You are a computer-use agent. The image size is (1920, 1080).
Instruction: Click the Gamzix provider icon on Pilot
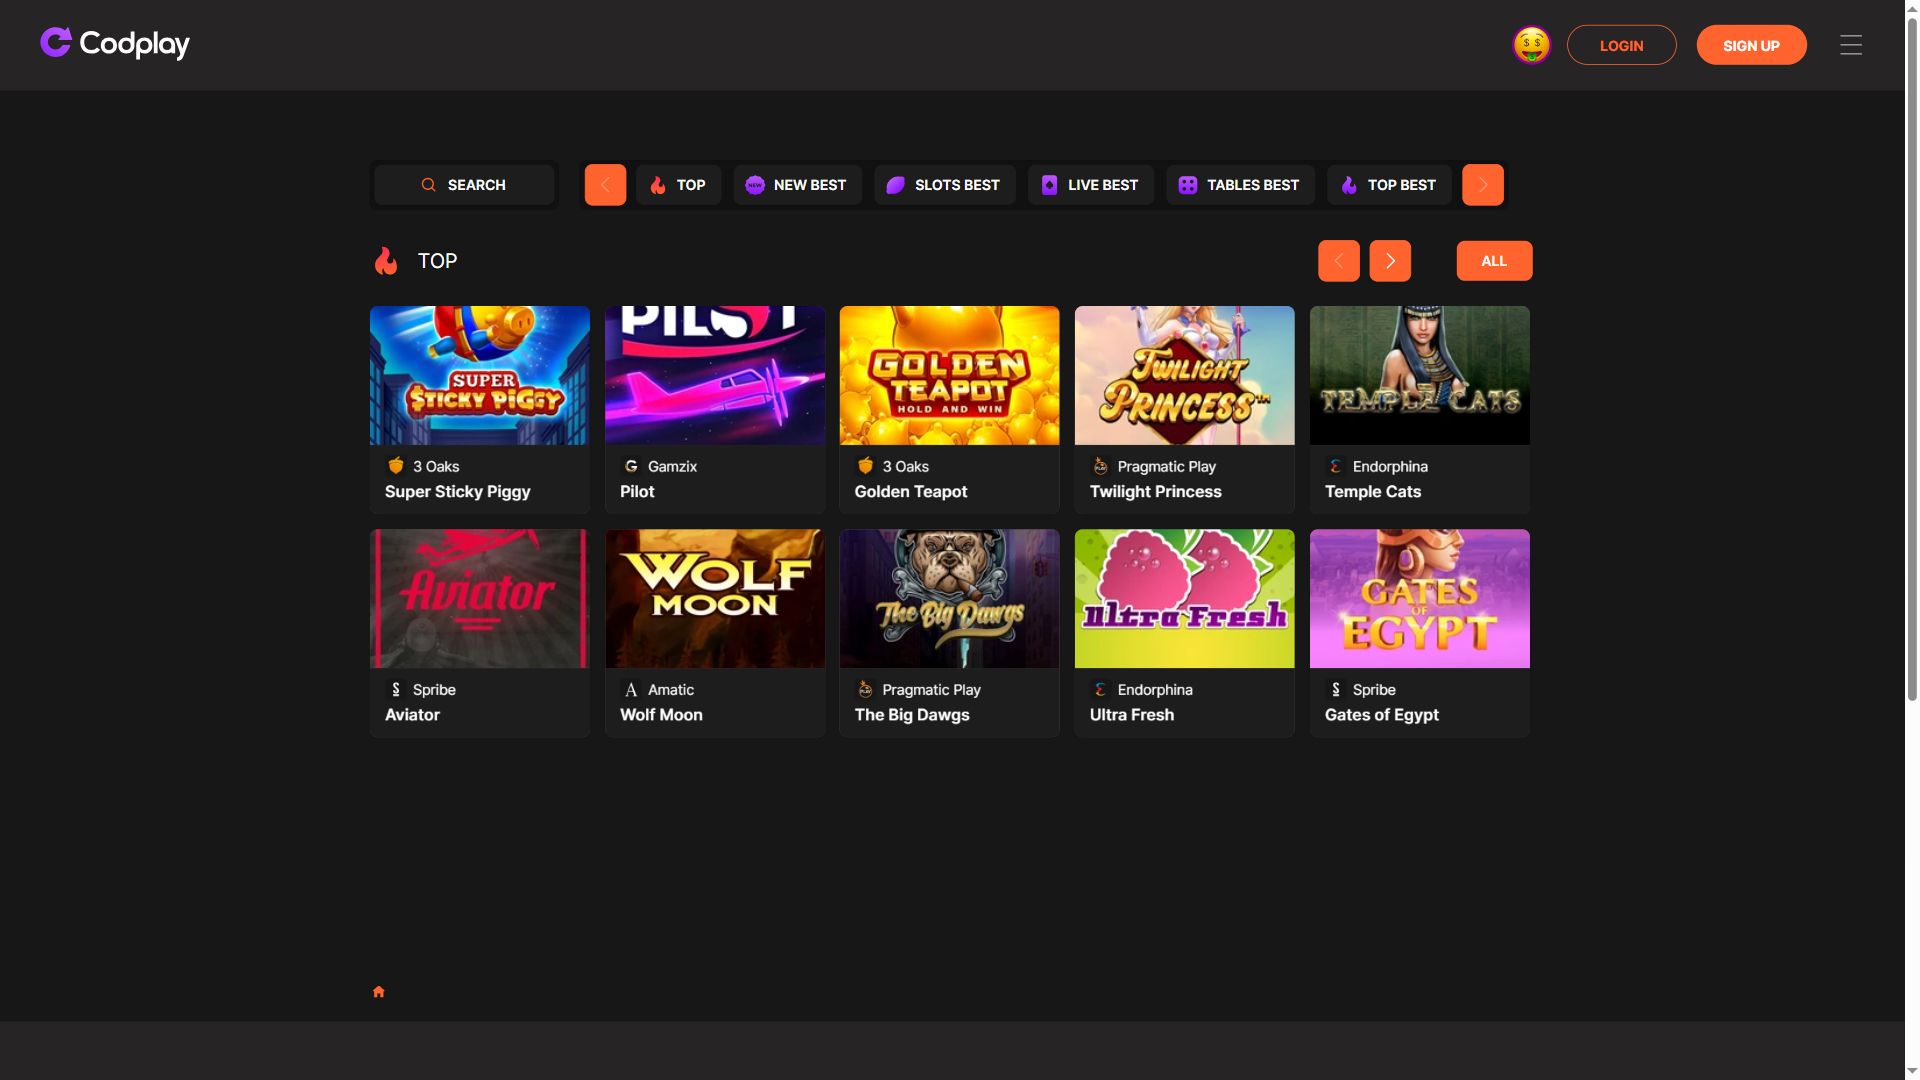click(631, 466)
